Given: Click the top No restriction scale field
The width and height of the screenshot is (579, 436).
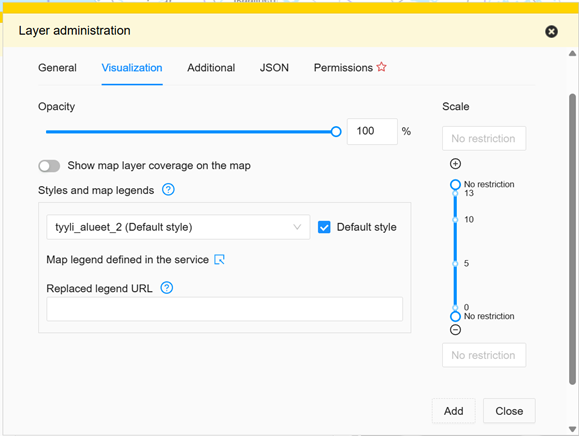Looking at the screenshot, I should coord(484,138).
